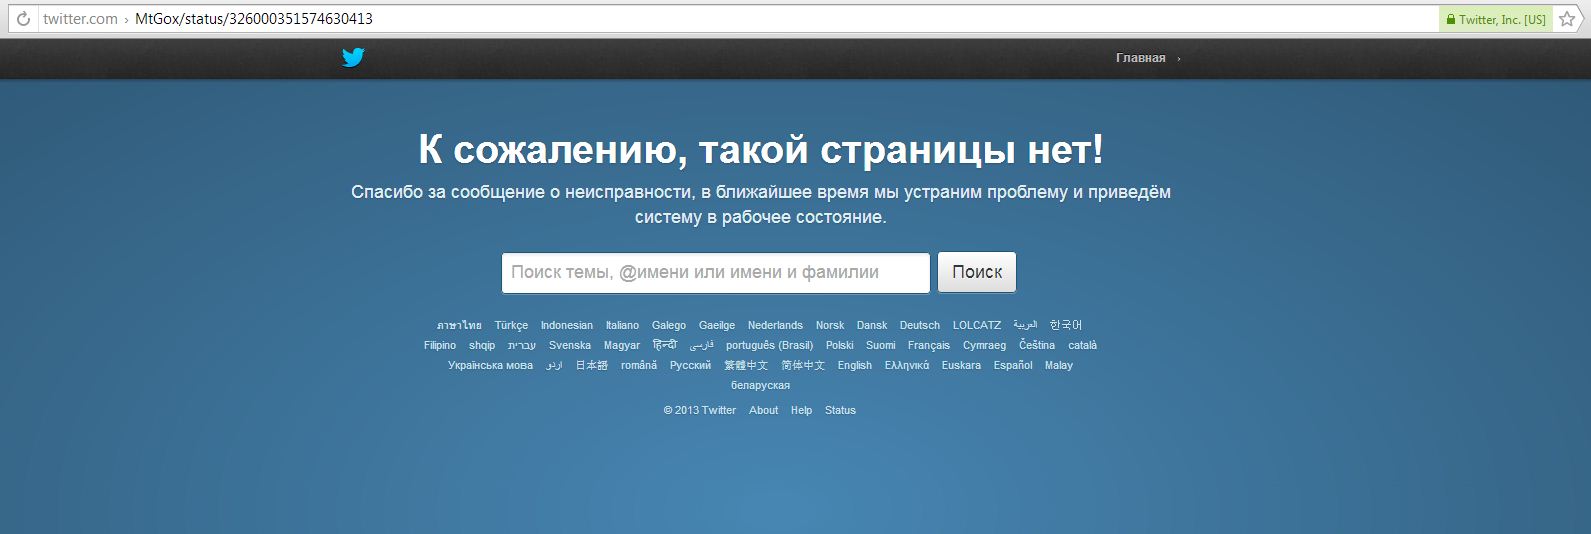
Task: Select the Persian فارسی language link
Action: point(702,345)
